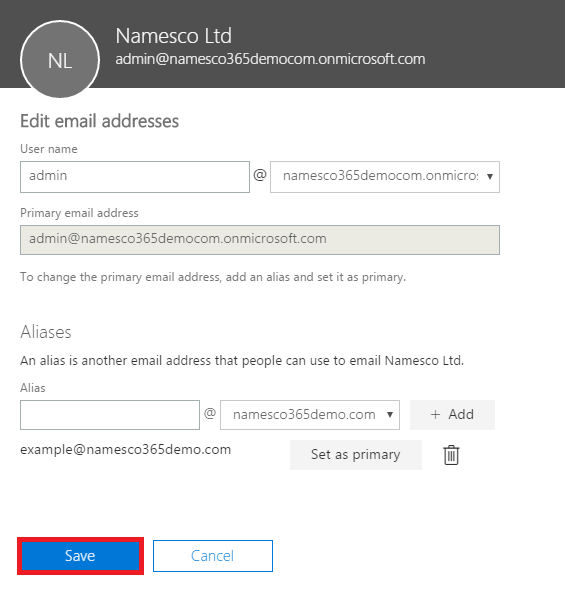565x611 pixels.
Task: Click the NL profile avatar
Action: coord(60,60)
